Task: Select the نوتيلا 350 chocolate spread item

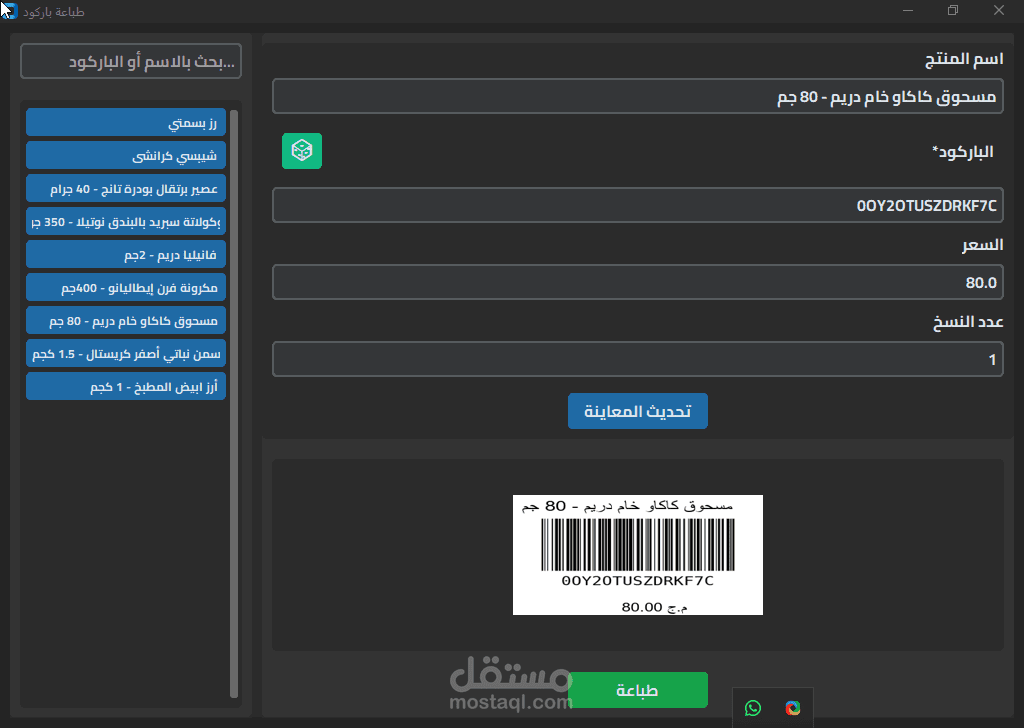Action: click(x=126, y=221)
